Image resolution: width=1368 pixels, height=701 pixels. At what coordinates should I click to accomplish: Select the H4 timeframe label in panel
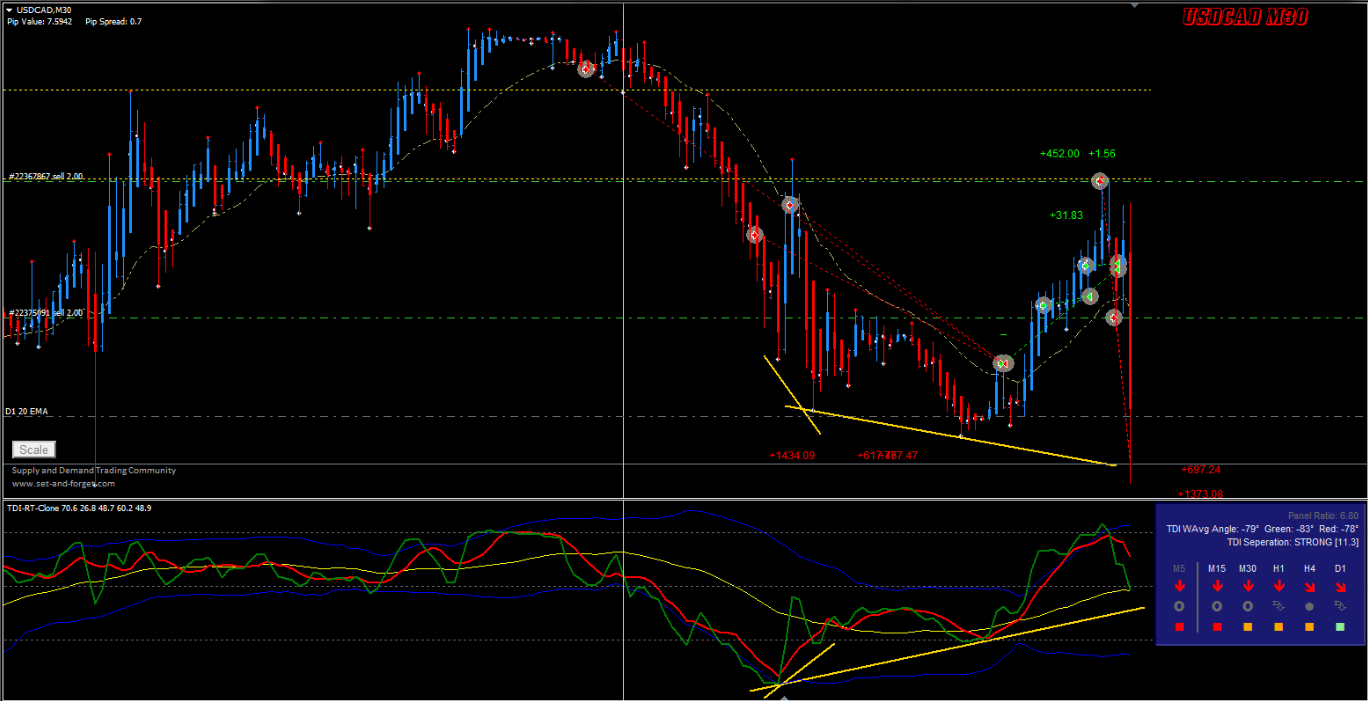tap(1310, 569)
